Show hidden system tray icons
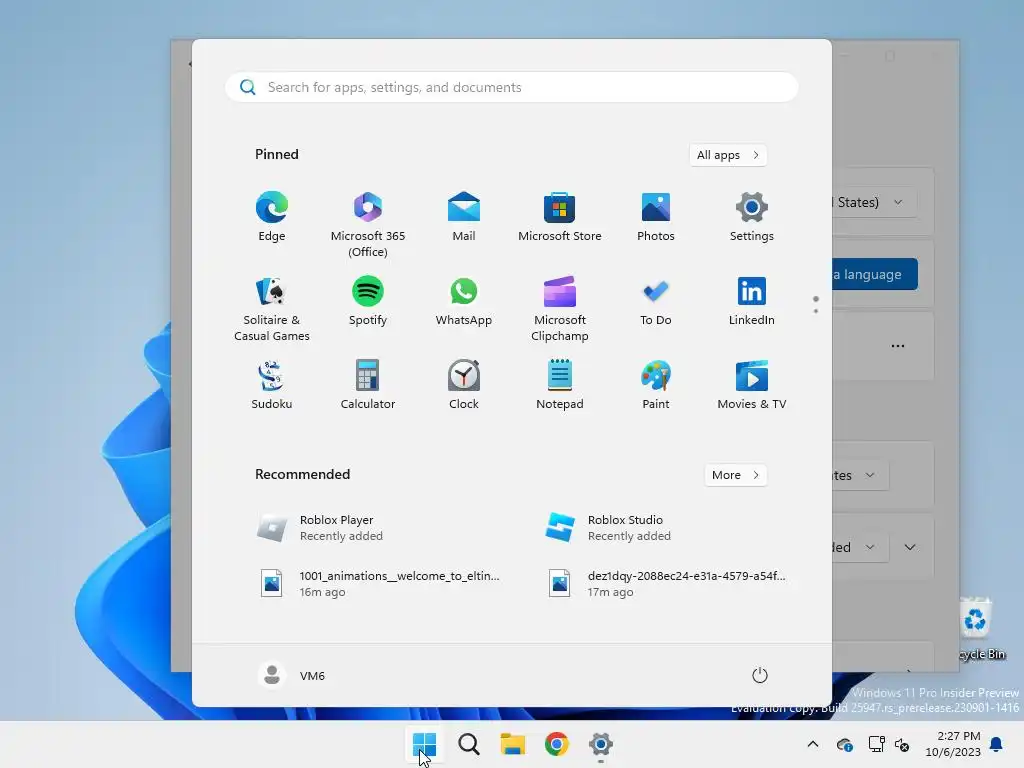The width and height of the screenshot is (1024, 768). click(x=813, y=744)
